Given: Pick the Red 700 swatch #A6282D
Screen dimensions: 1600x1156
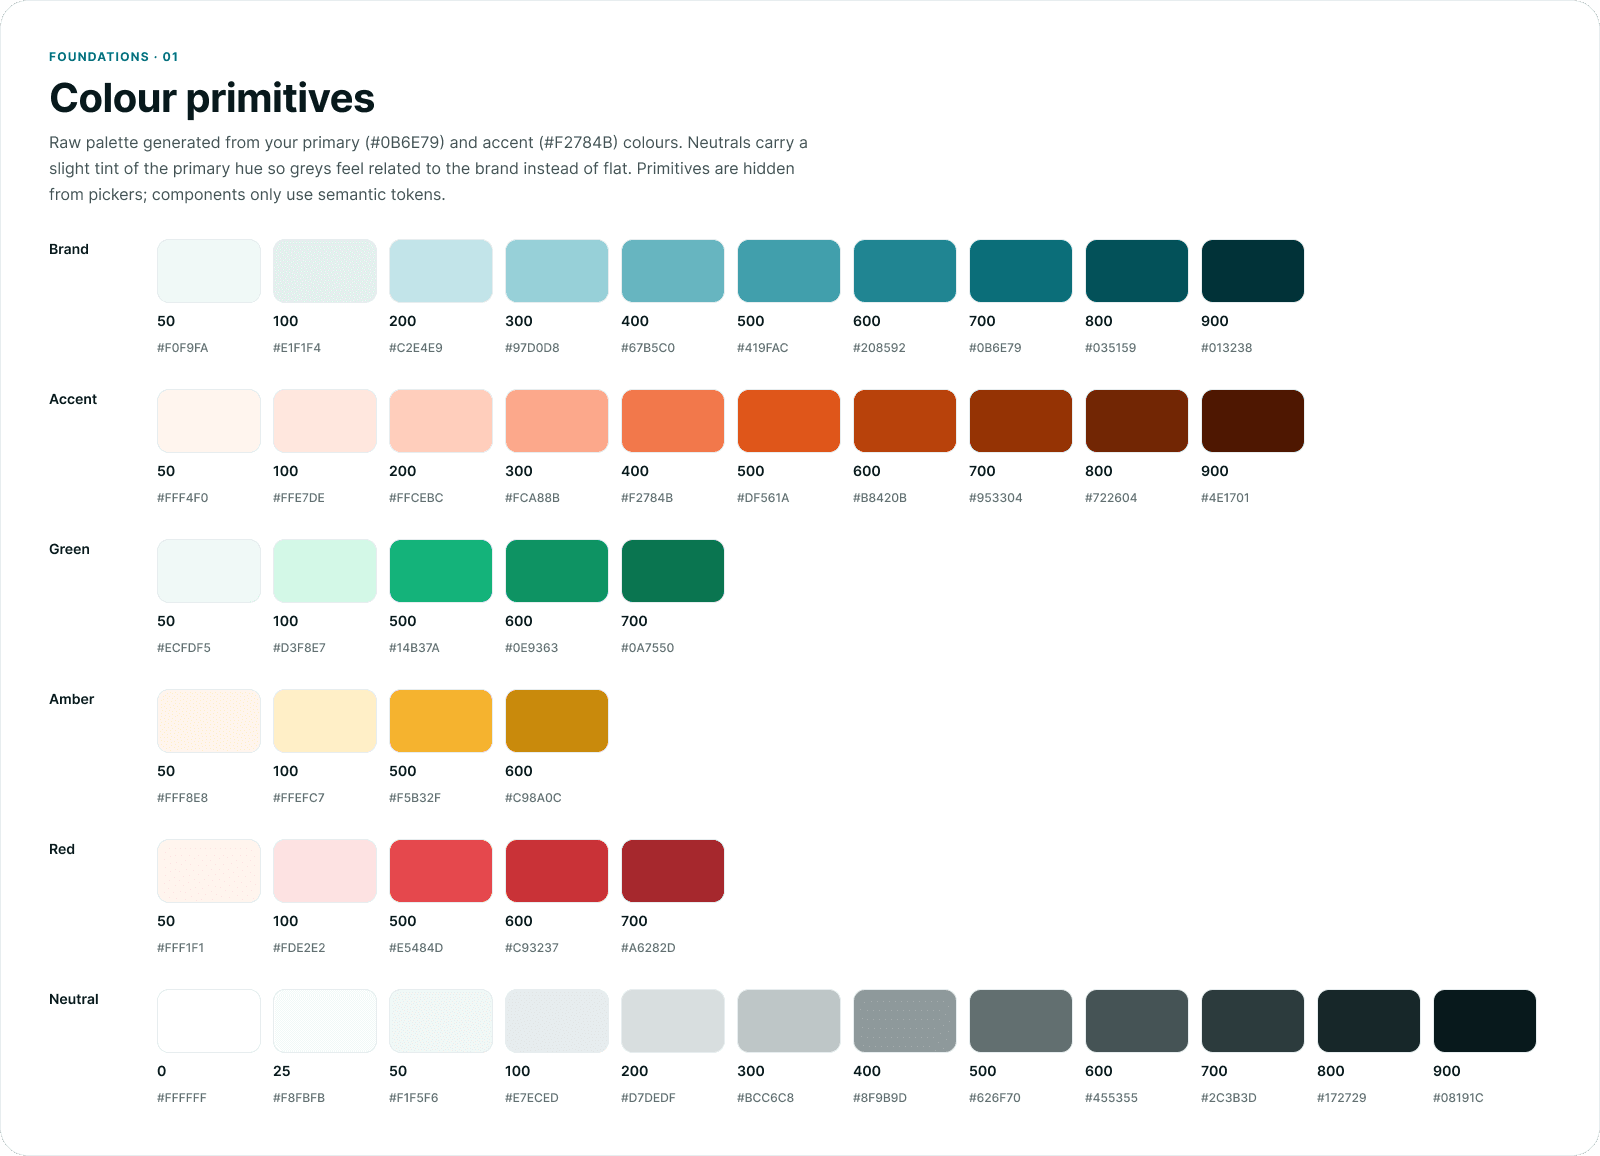Looking at the screenshot, I should coord(673,871).
